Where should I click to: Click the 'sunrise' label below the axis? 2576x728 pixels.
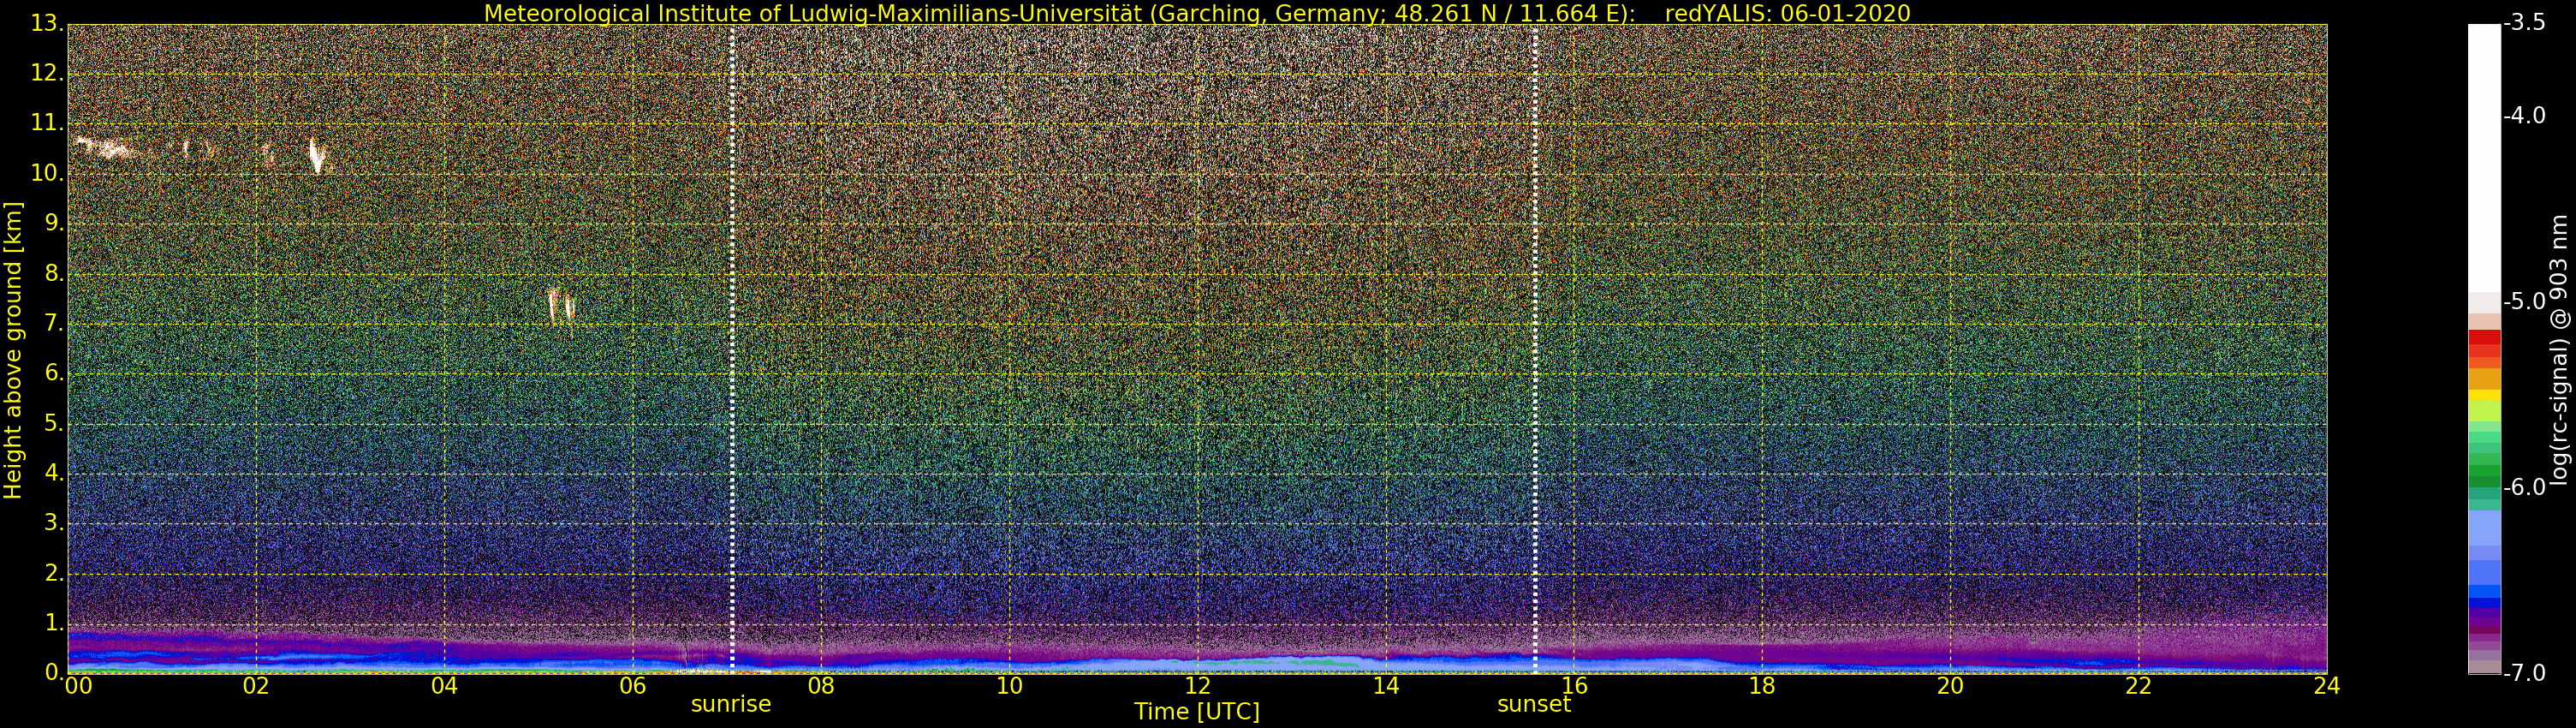click(x=731, y=704)
